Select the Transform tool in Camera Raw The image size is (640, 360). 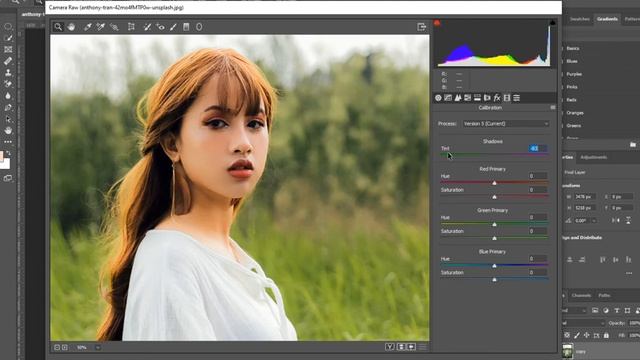click(x=131, y=27)
